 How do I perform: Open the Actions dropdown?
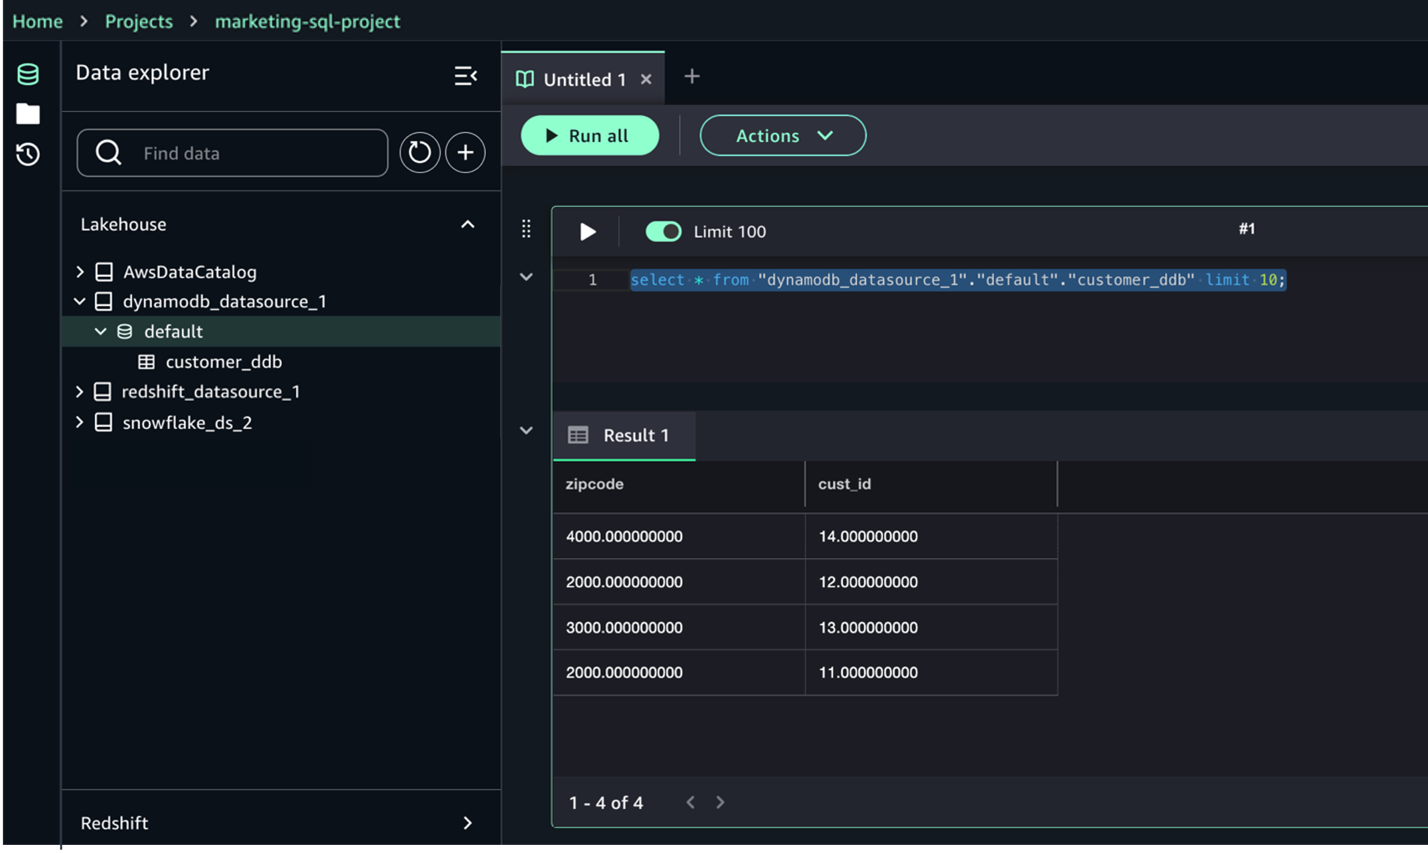pyautogui.click(x=783, y=136)
